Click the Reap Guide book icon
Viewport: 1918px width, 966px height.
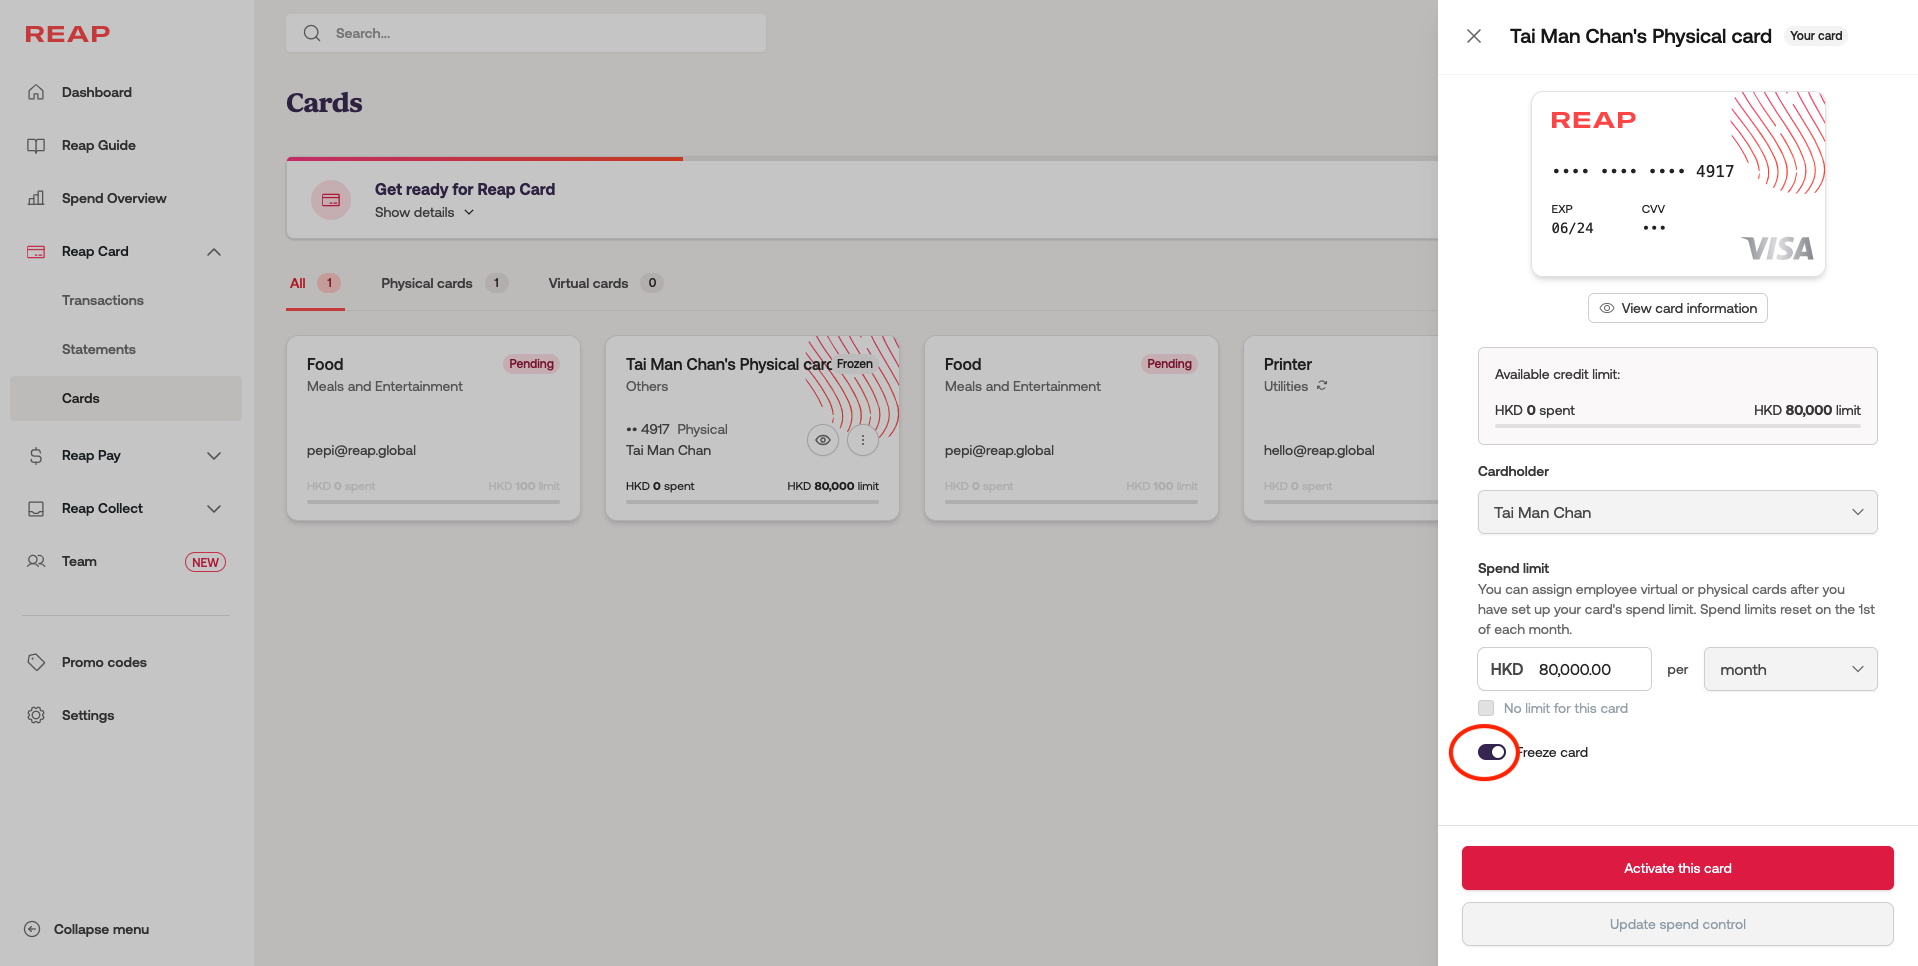36,145
